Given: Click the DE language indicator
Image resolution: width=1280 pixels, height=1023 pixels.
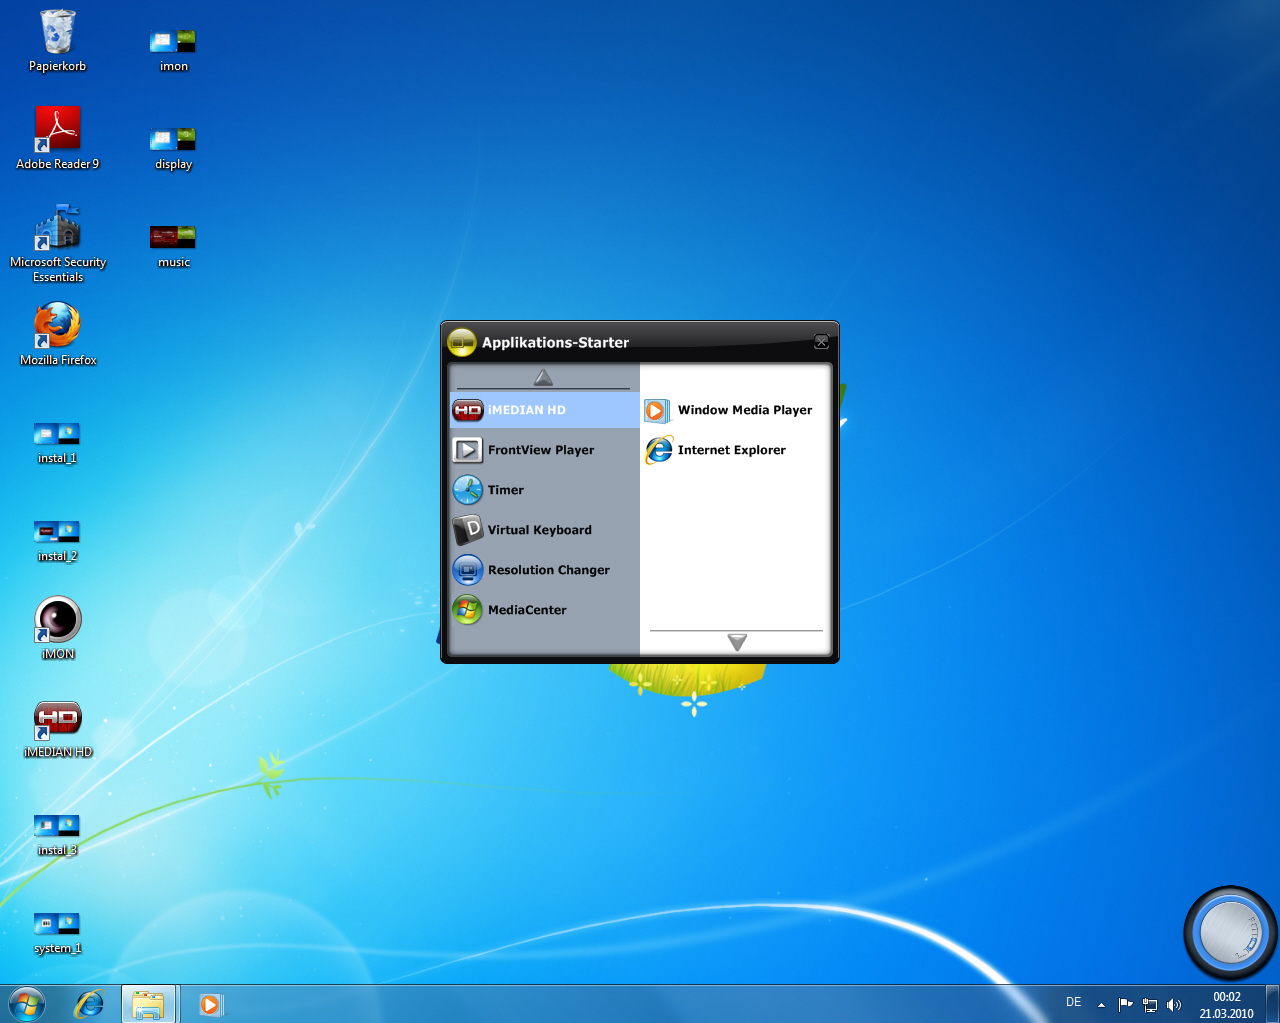Looking at the screenshot, I should pos(1073,1002).
